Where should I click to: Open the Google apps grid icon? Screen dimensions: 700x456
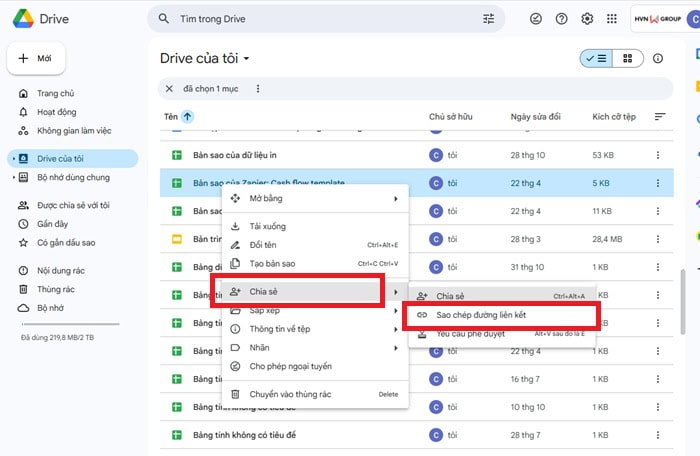pos(612,18)
